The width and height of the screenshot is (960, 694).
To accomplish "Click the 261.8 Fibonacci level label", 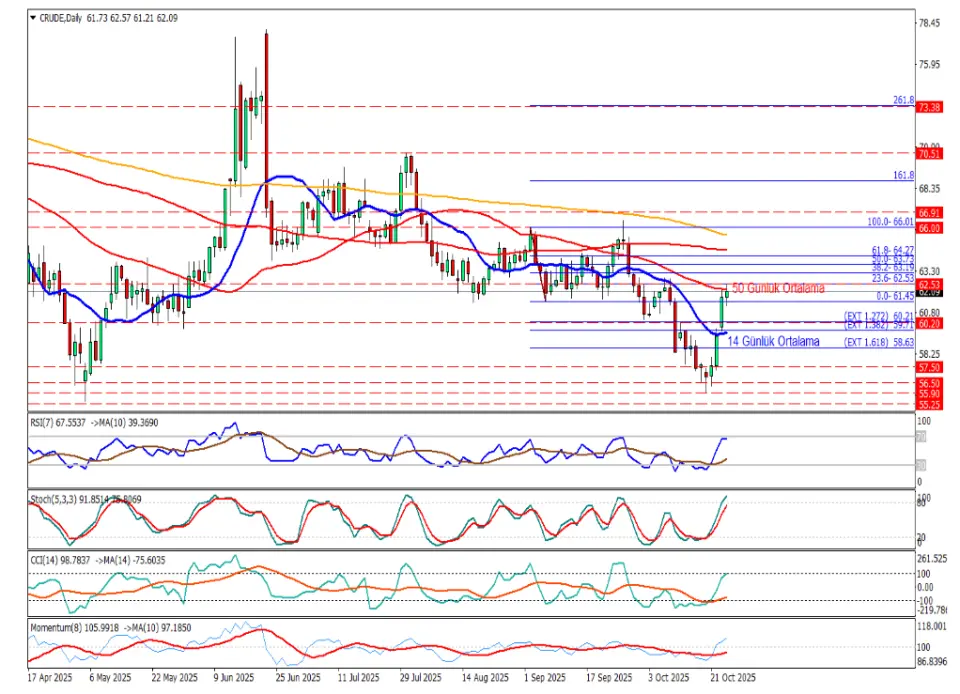I will [x=903, y=101].
